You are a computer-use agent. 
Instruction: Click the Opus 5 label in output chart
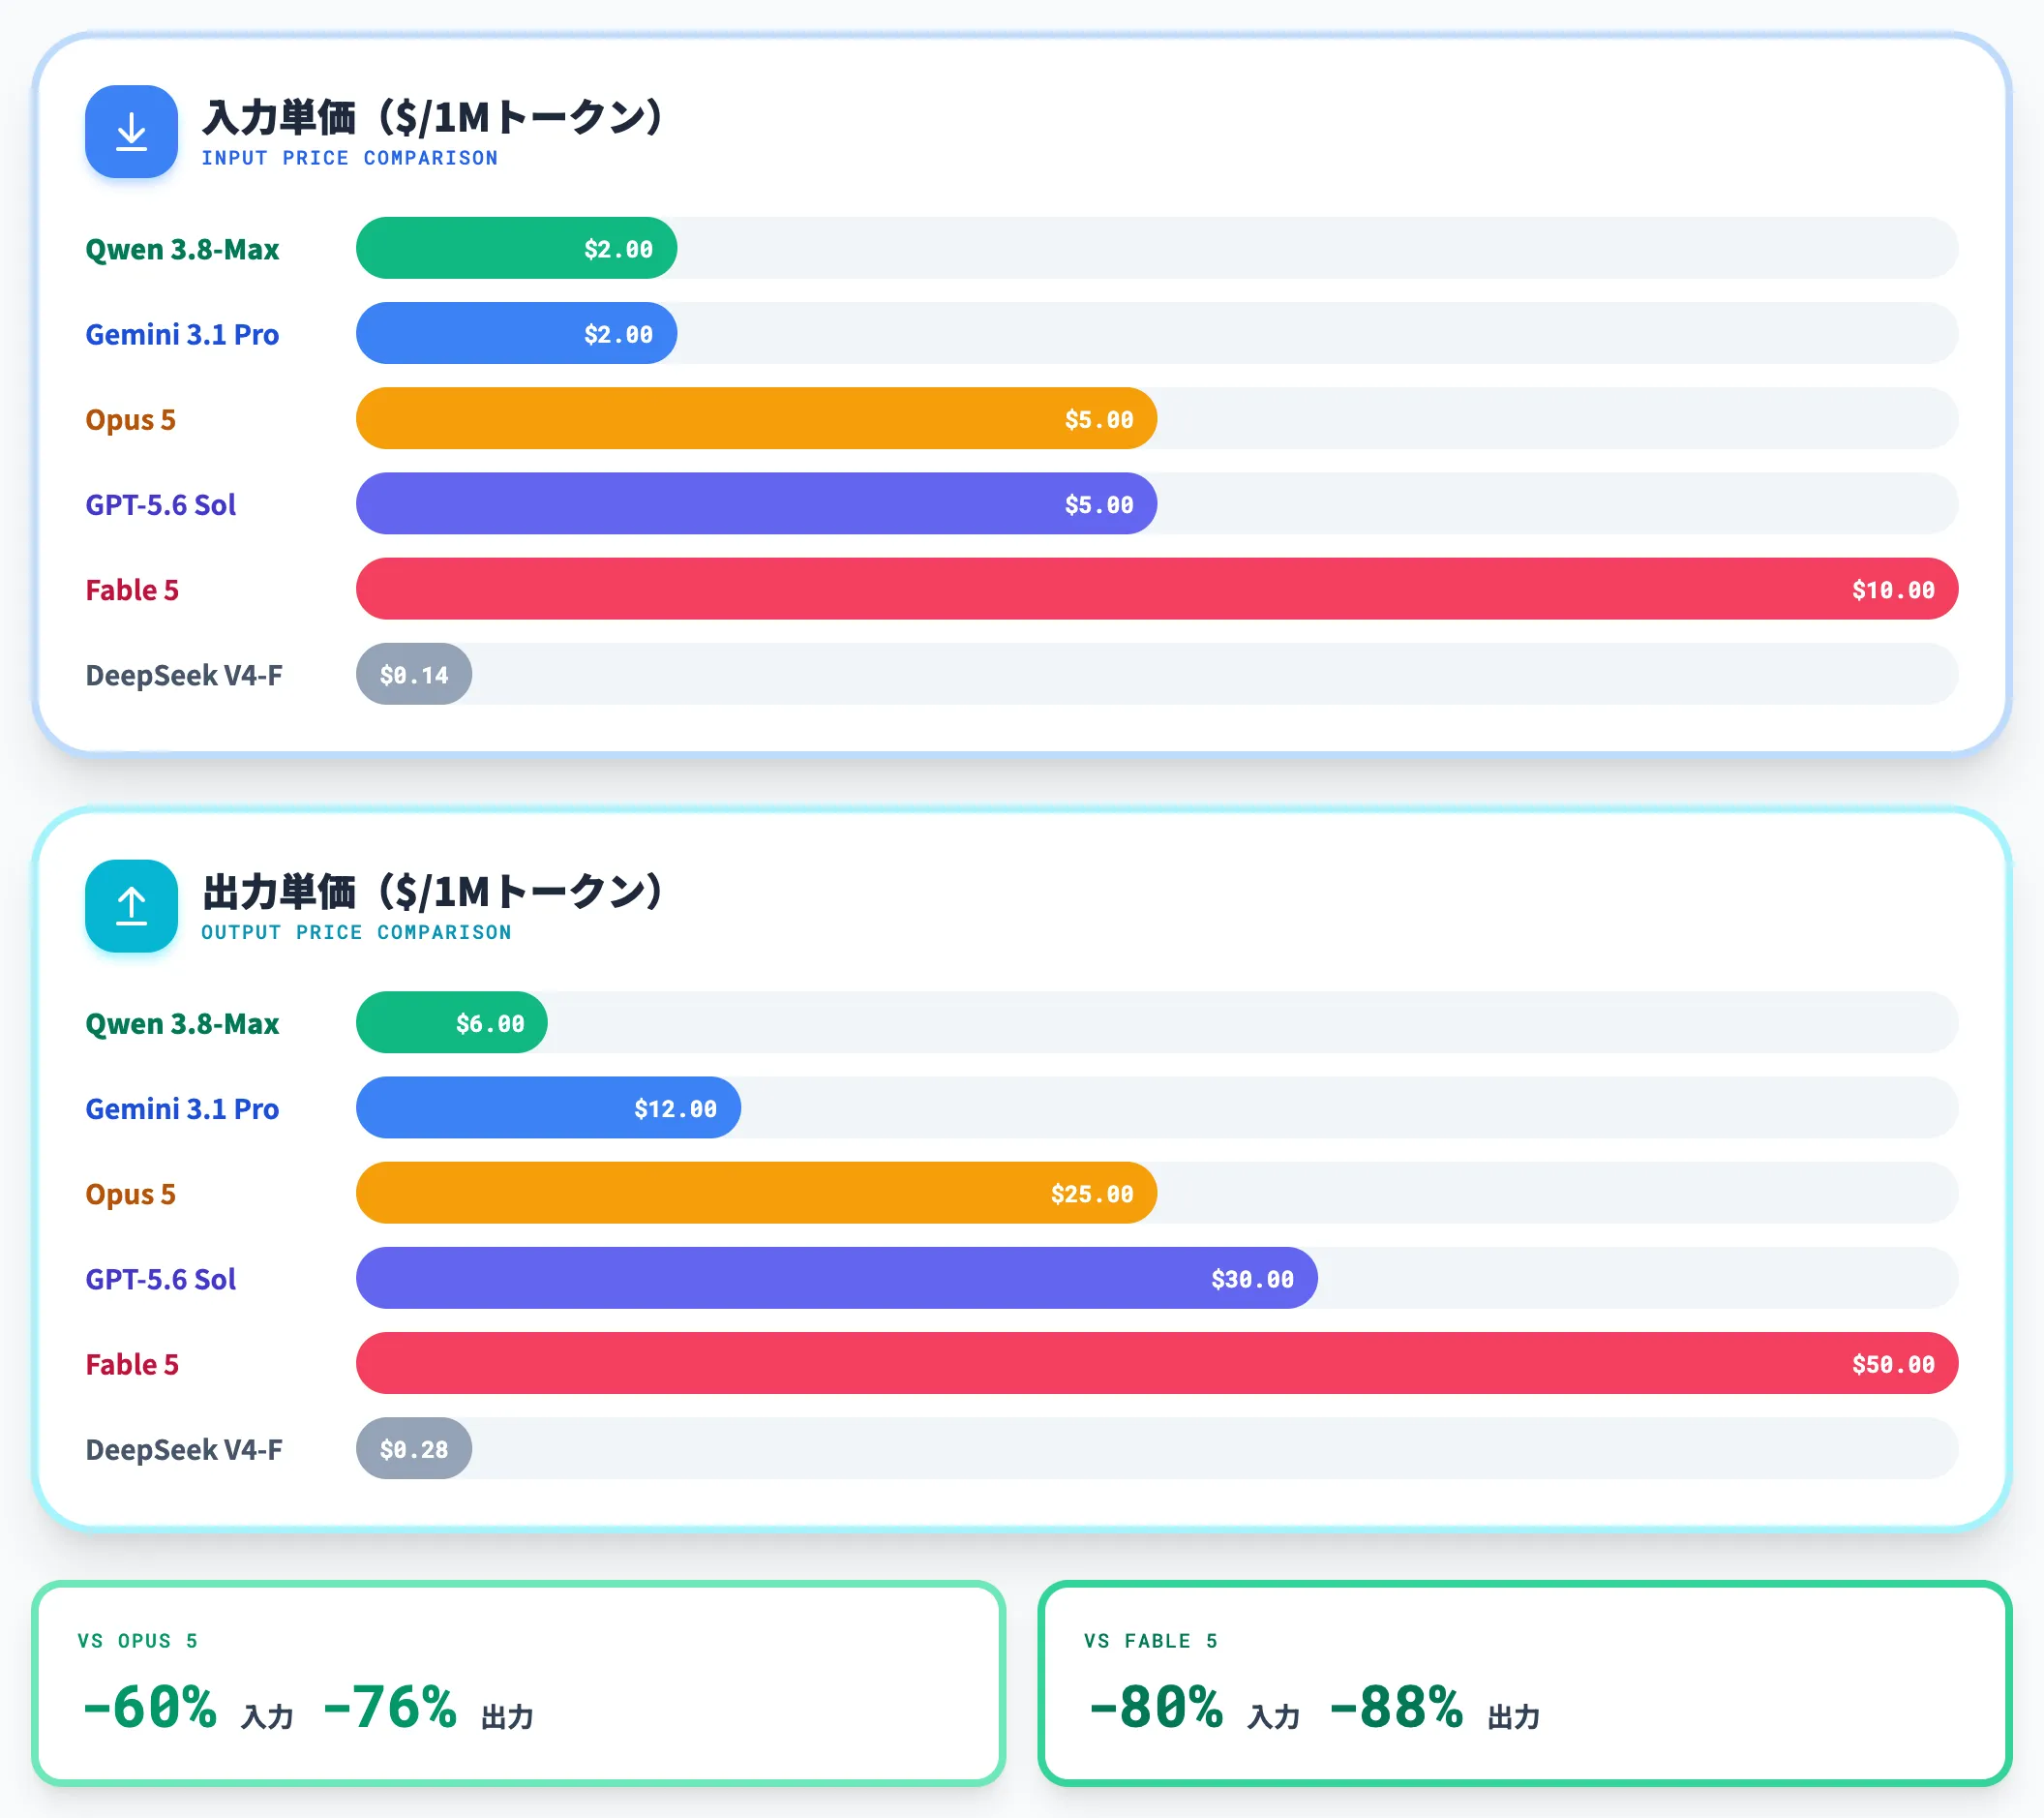(x=130, y=1194)
